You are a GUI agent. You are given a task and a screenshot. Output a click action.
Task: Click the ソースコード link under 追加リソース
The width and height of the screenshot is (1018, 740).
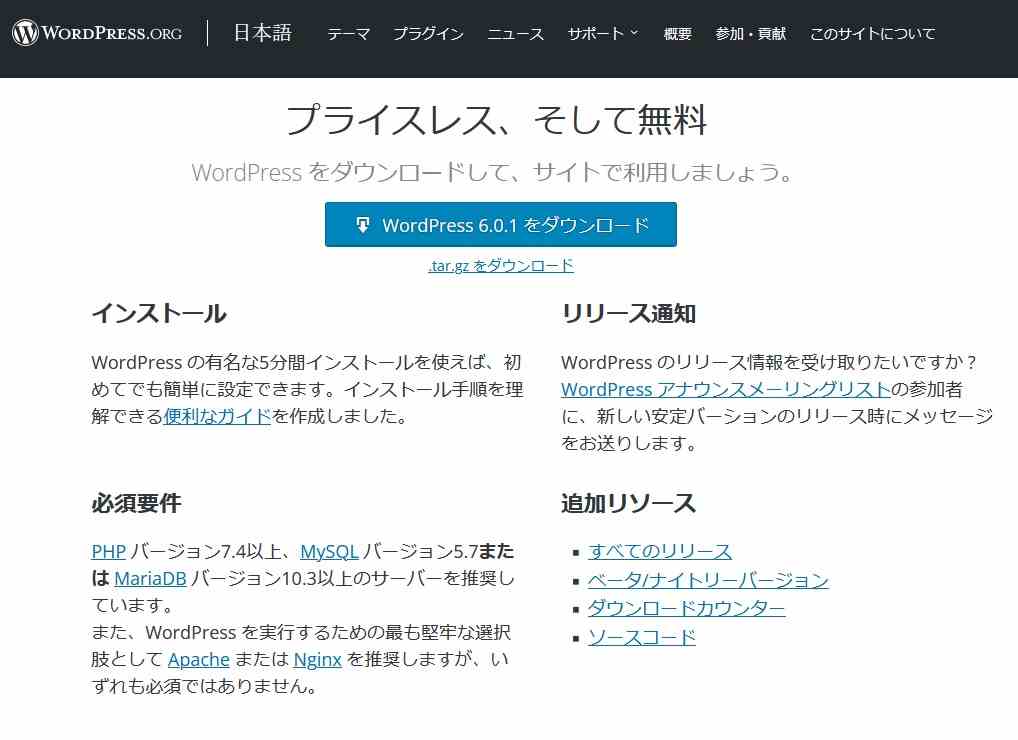(640, 636)
